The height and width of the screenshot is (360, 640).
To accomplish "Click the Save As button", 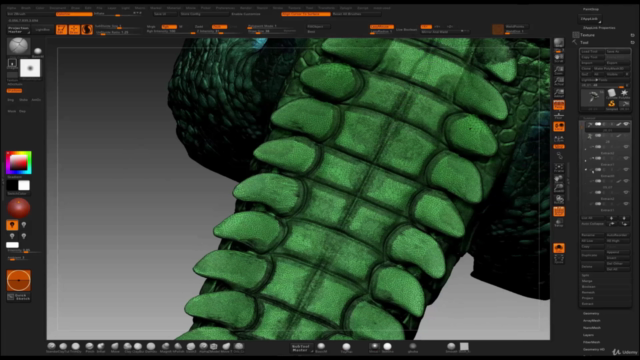I will coord(618,51).
